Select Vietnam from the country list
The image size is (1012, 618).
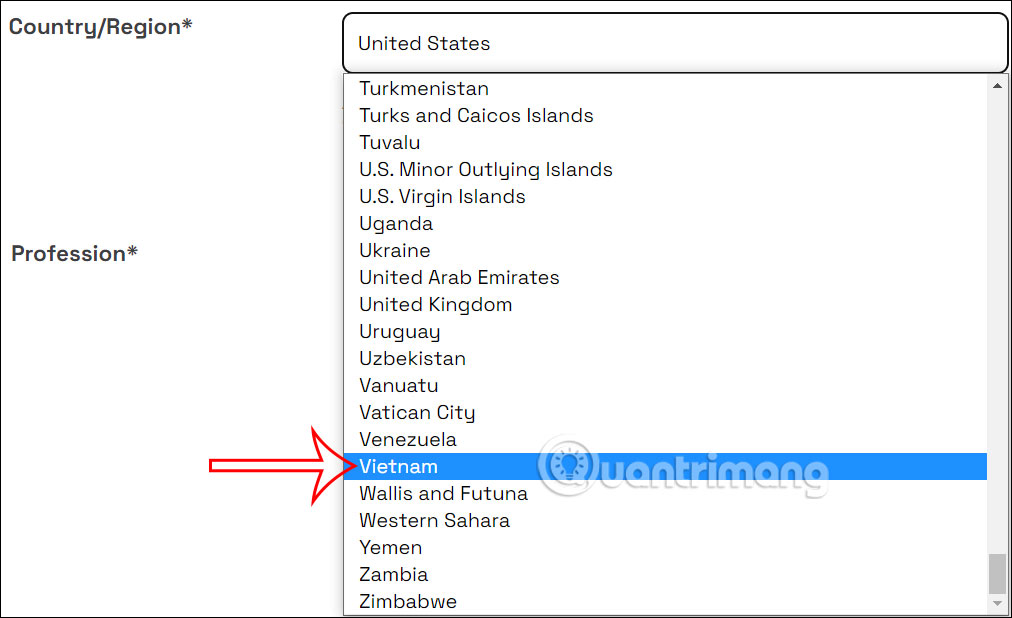tap(399, 467)
